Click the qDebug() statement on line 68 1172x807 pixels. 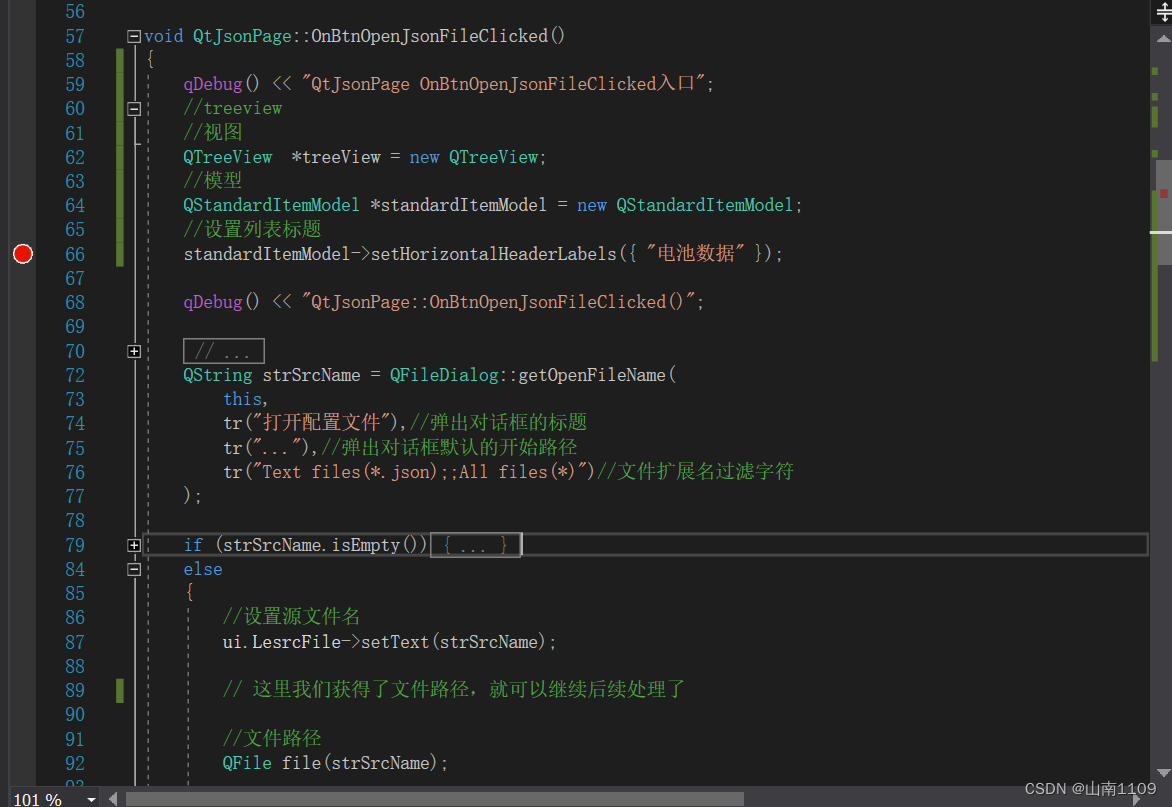(443, 303)
